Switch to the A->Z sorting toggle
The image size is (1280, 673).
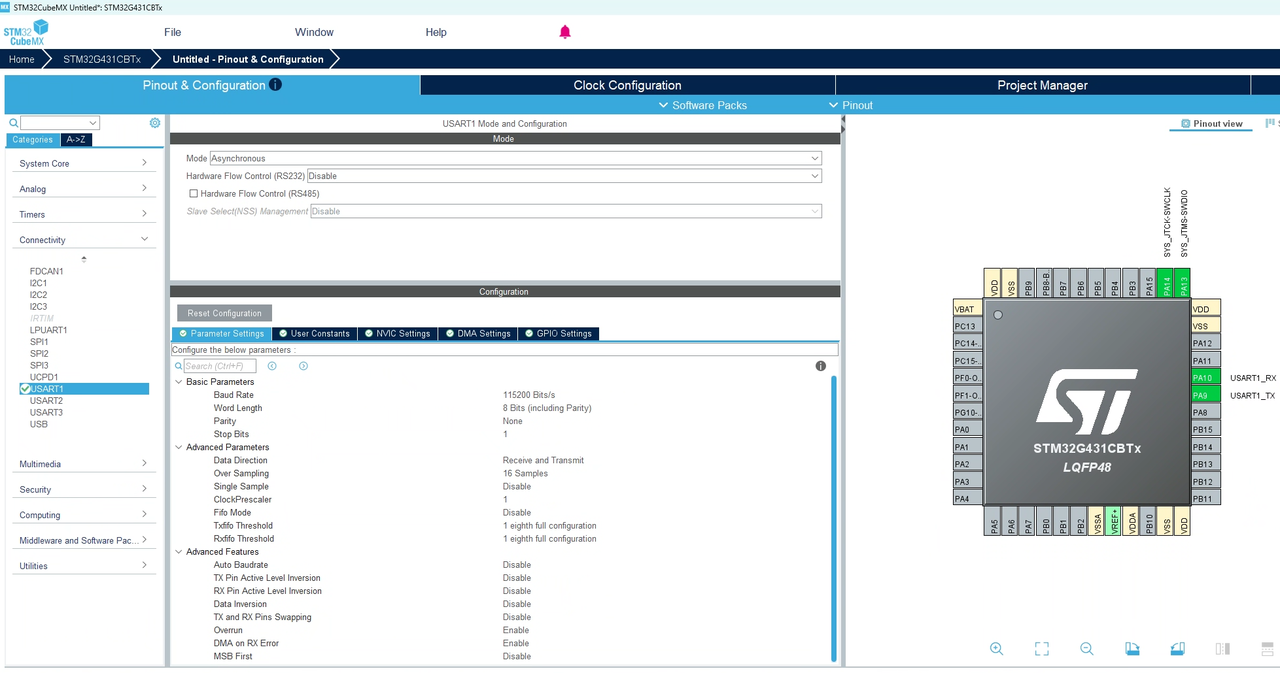pos(75,140)
